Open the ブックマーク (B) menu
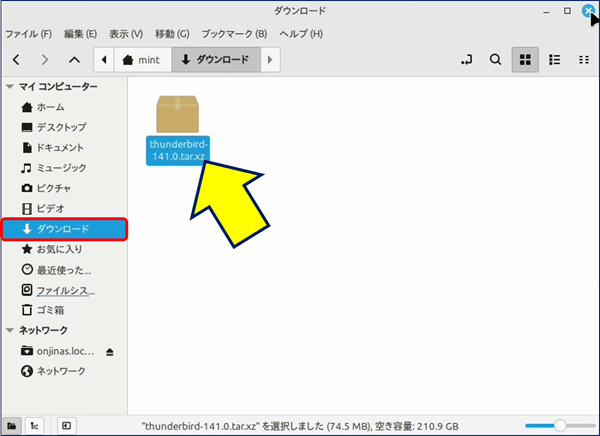600x436 pixels. (x=235, y=34)
